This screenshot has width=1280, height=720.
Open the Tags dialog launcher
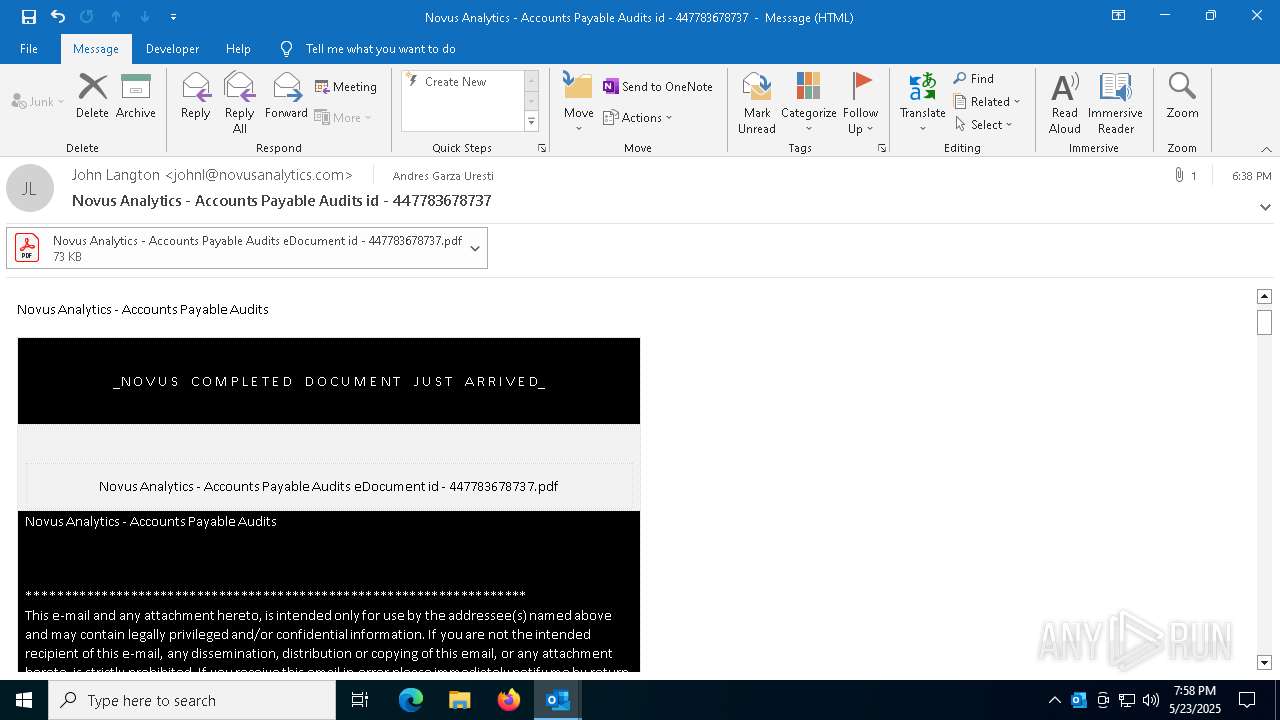coord(882,148)
